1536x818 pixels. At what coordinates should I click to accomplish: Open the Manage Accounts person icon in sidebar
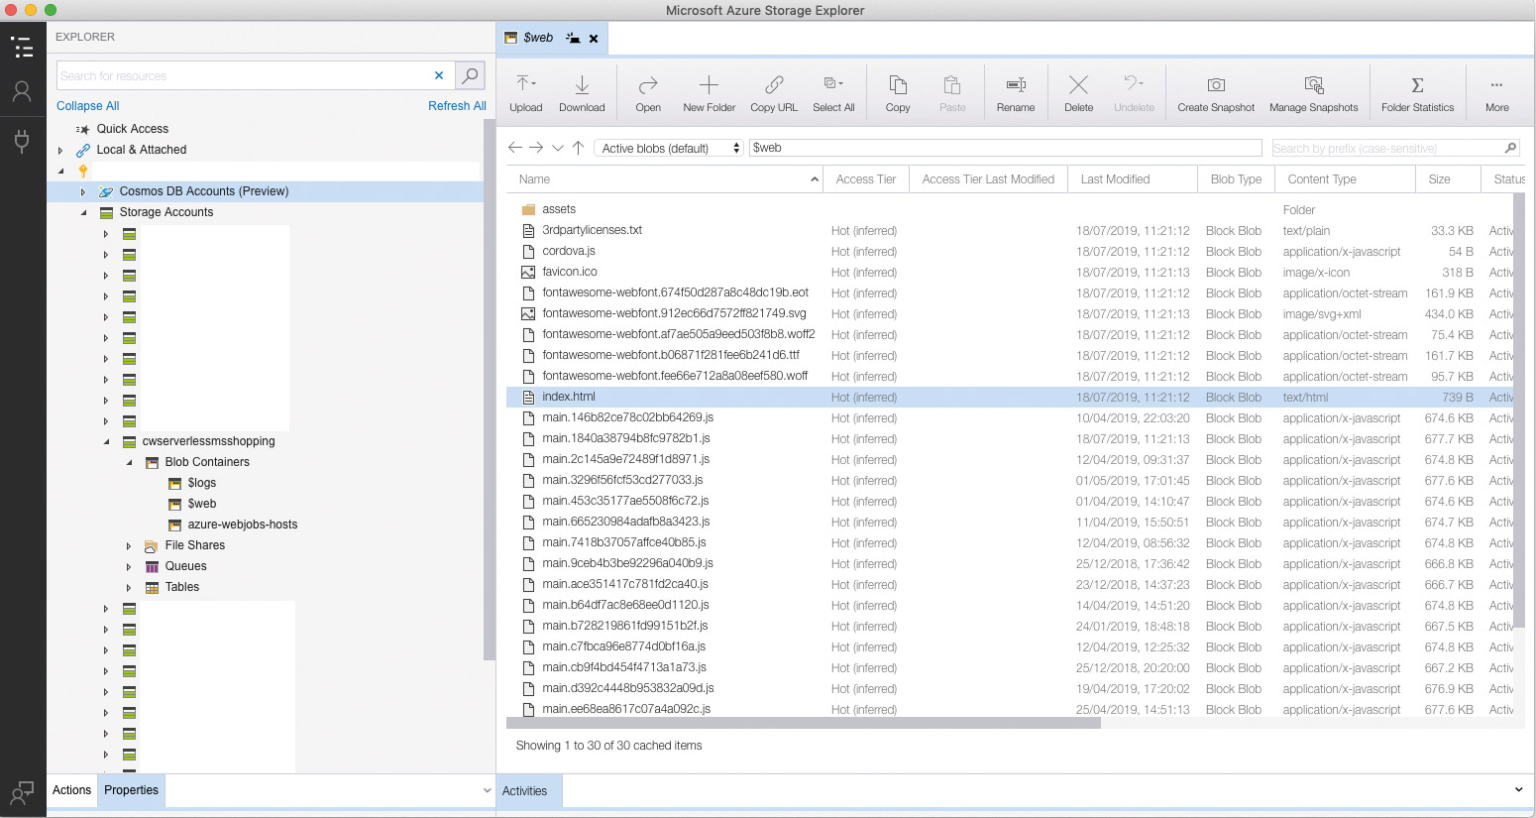tap(22, 91)
